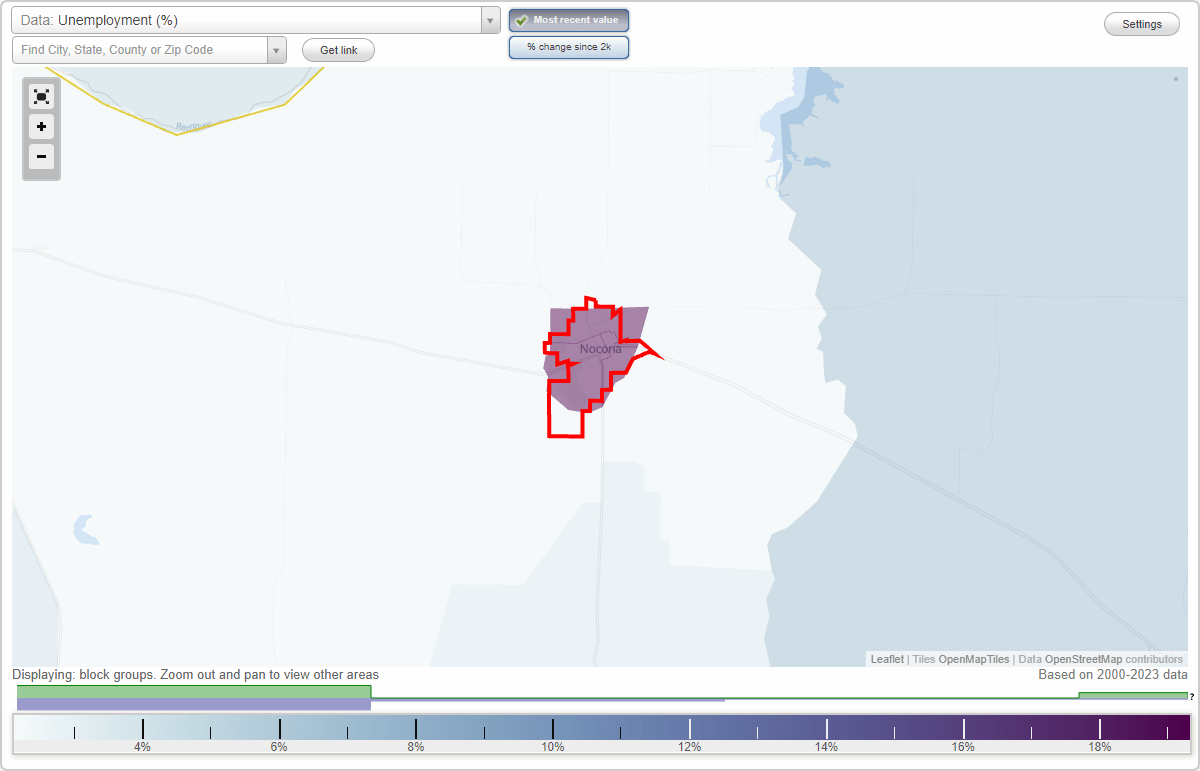The height and width of the screenshot is (771, 1200).
Task: Click the full-extent map view icon
Action: (41, 96)
